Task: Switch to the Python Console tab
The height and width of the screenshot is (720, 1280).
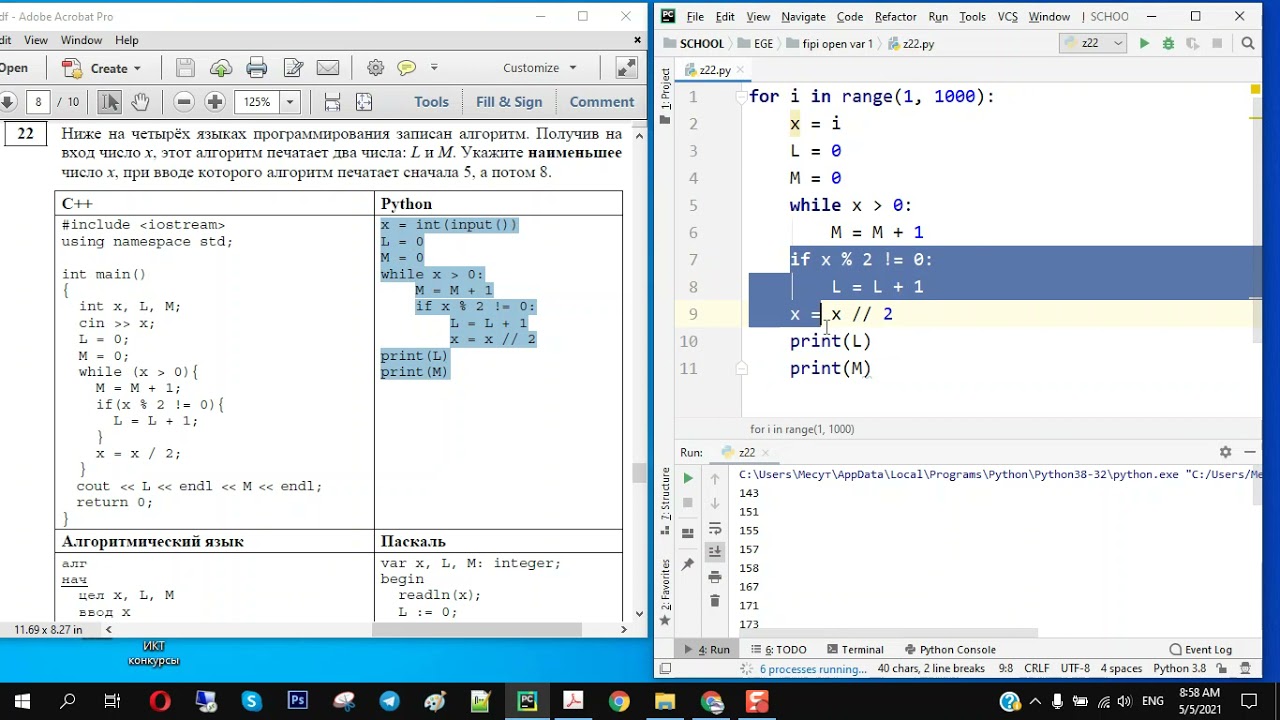Action: (949, 649)
